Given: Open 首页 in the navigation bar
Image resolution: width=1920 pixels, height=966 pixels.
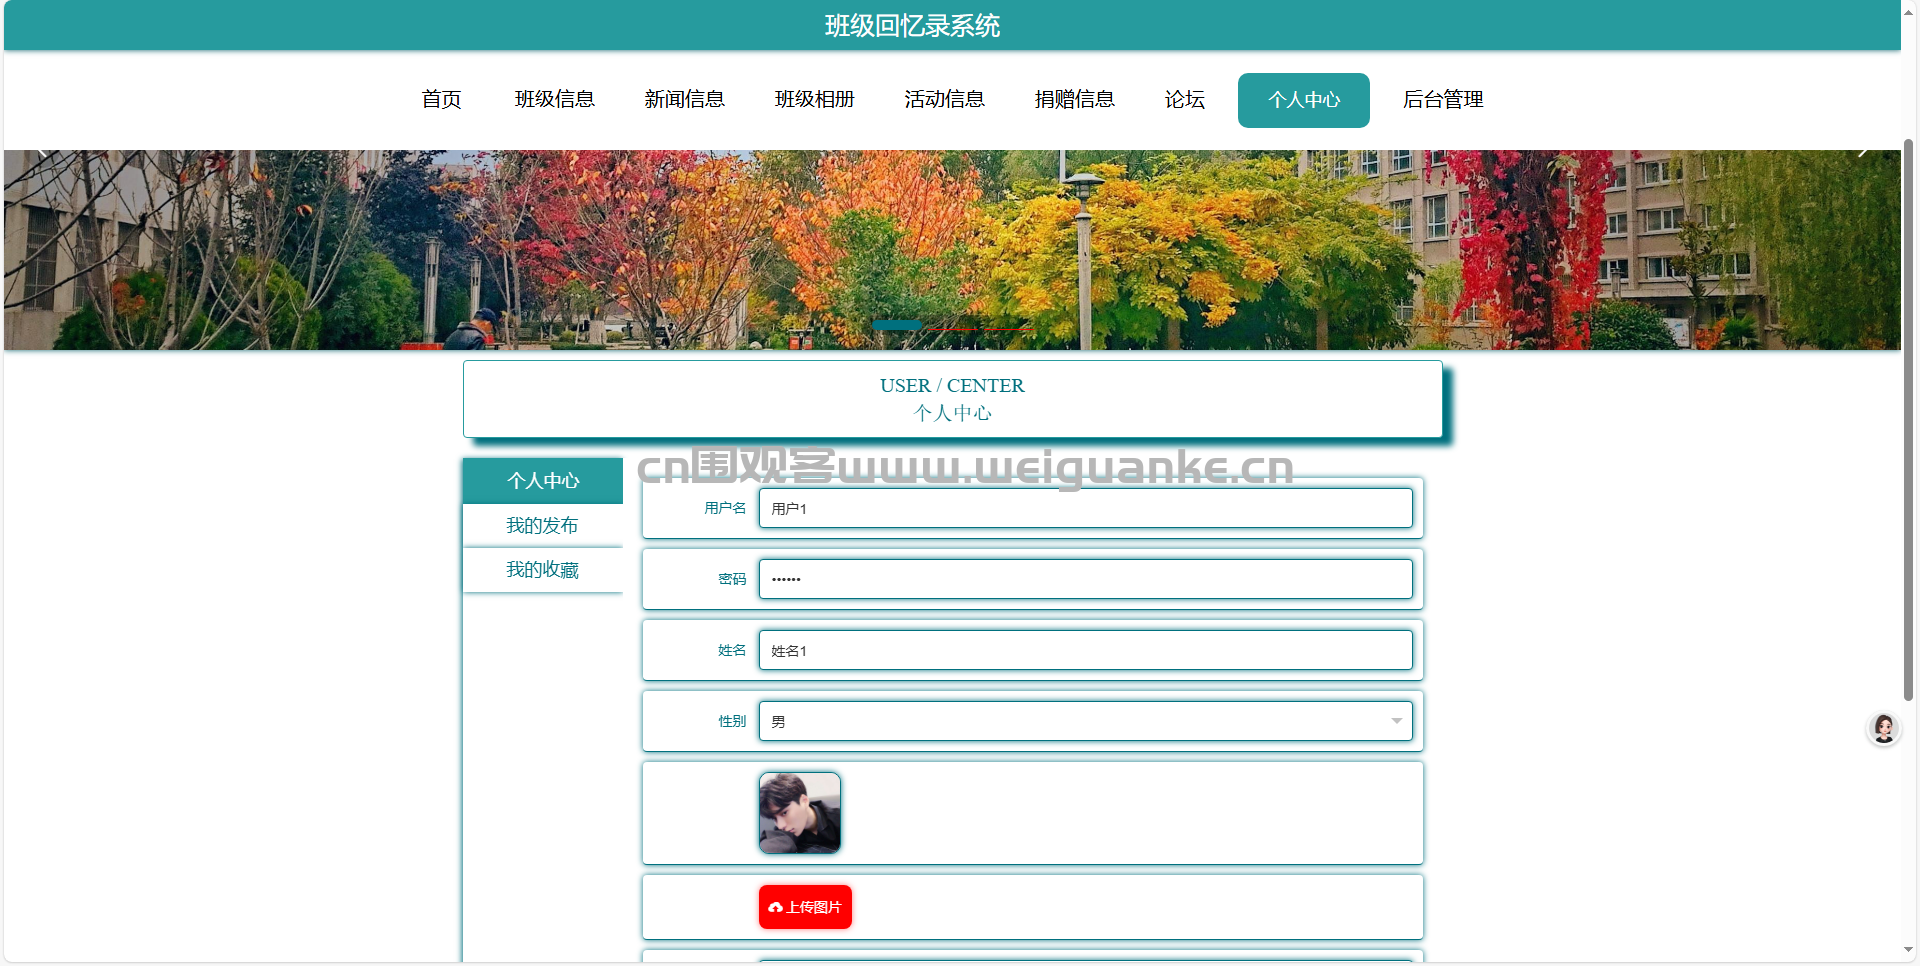Looking at the screenshot, I should [441, 100].
